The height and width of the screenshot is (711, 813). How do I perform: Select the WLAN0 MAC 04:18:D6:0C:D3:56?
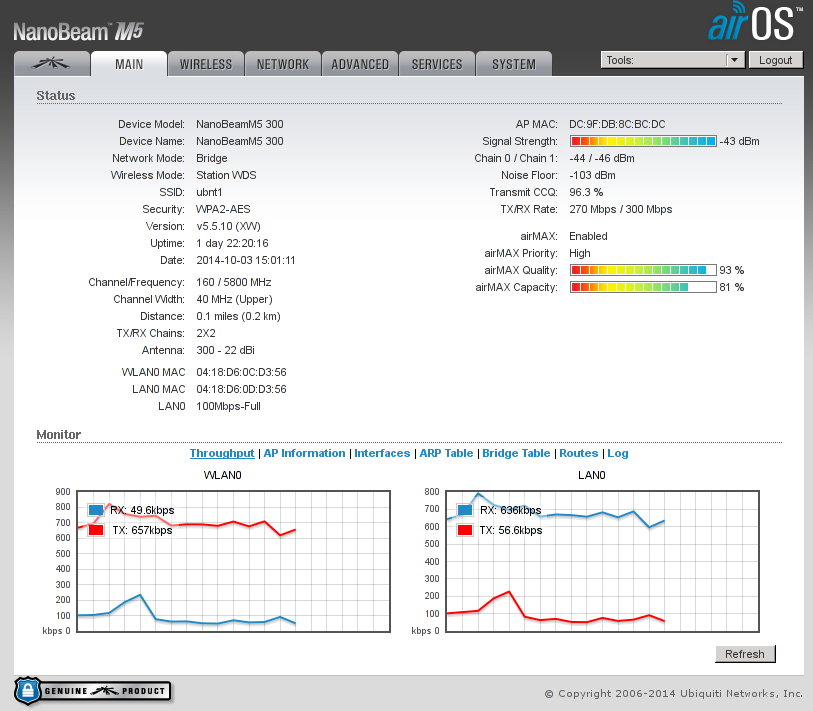[x=241, y=372]
